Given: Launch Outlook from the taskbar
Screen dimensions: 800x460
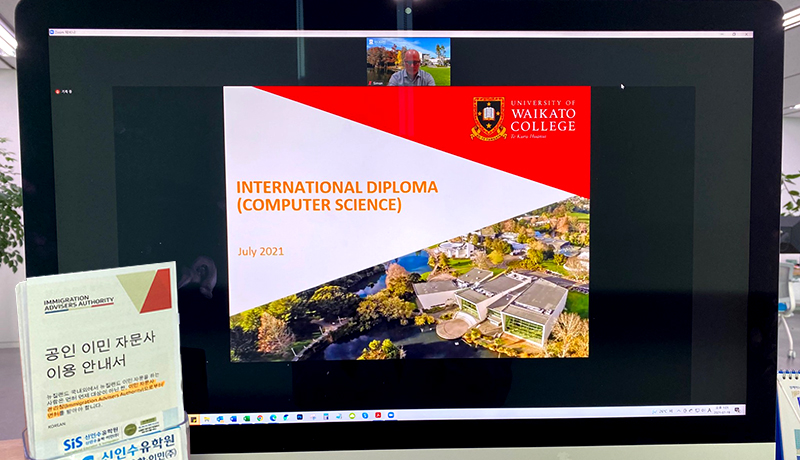Looking at the screenshot, I should coord(220,419).
